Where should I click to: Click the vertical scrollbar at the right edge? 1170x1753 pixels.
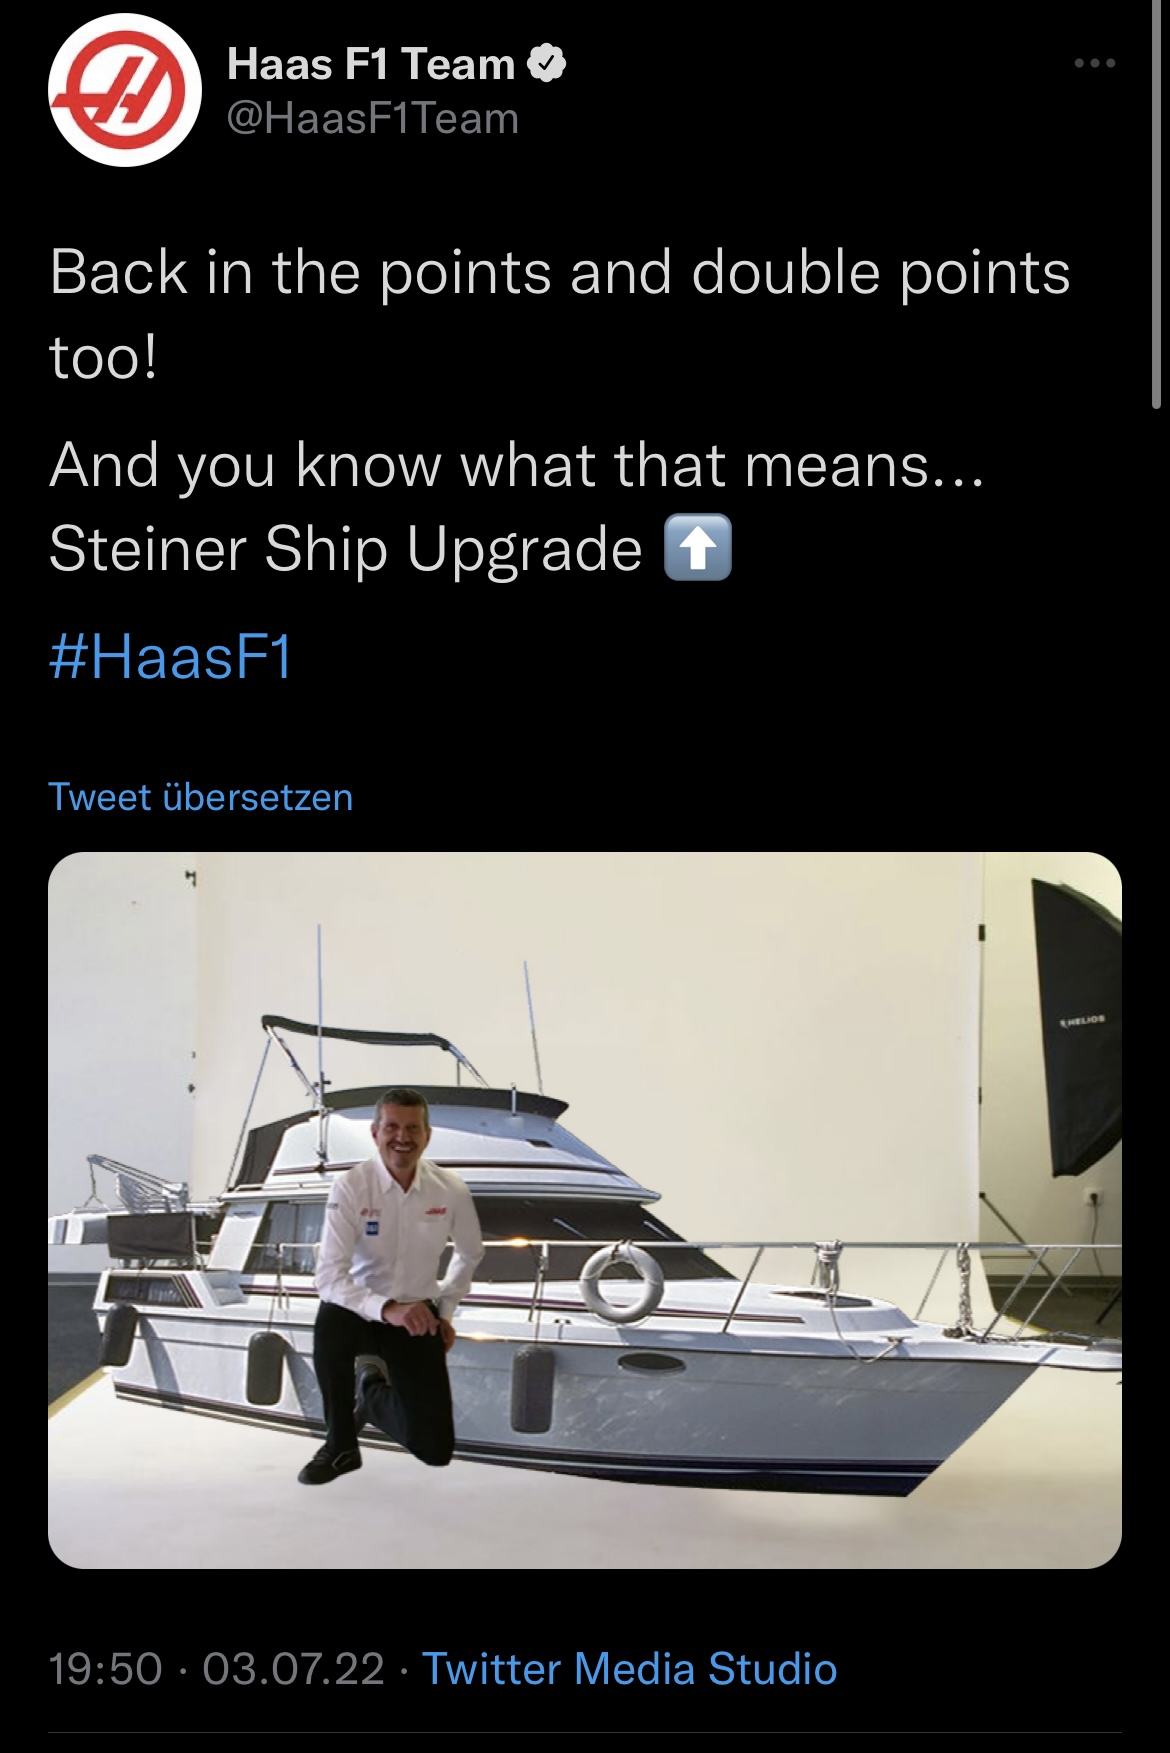coord(1157,205)
